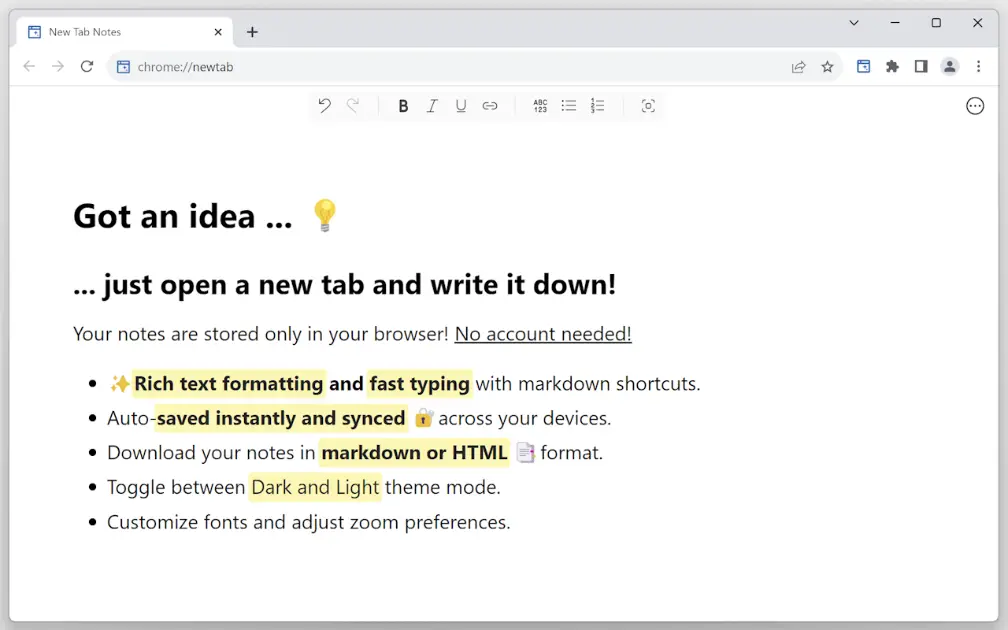Viewport: 1008px width, 630px height.
Task: Expand the profile dropdown arrow near tabs
Action: pos(855,22)
